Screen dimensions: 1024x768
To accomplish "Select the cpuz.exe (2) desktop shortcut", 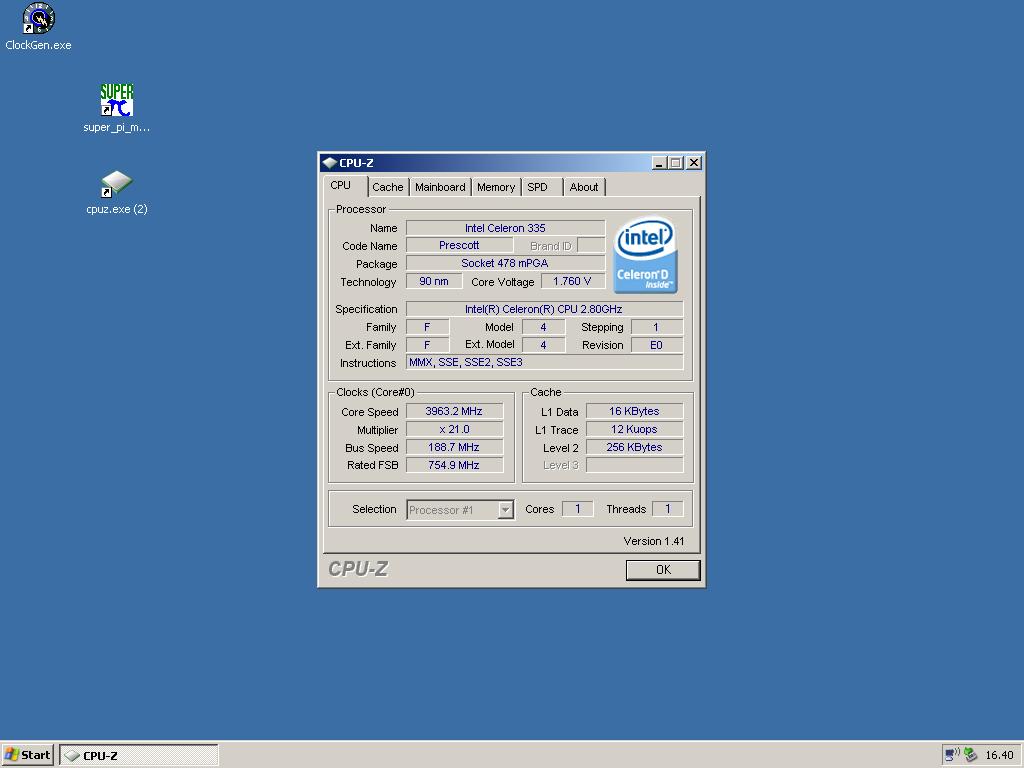I will pos(117,192).
